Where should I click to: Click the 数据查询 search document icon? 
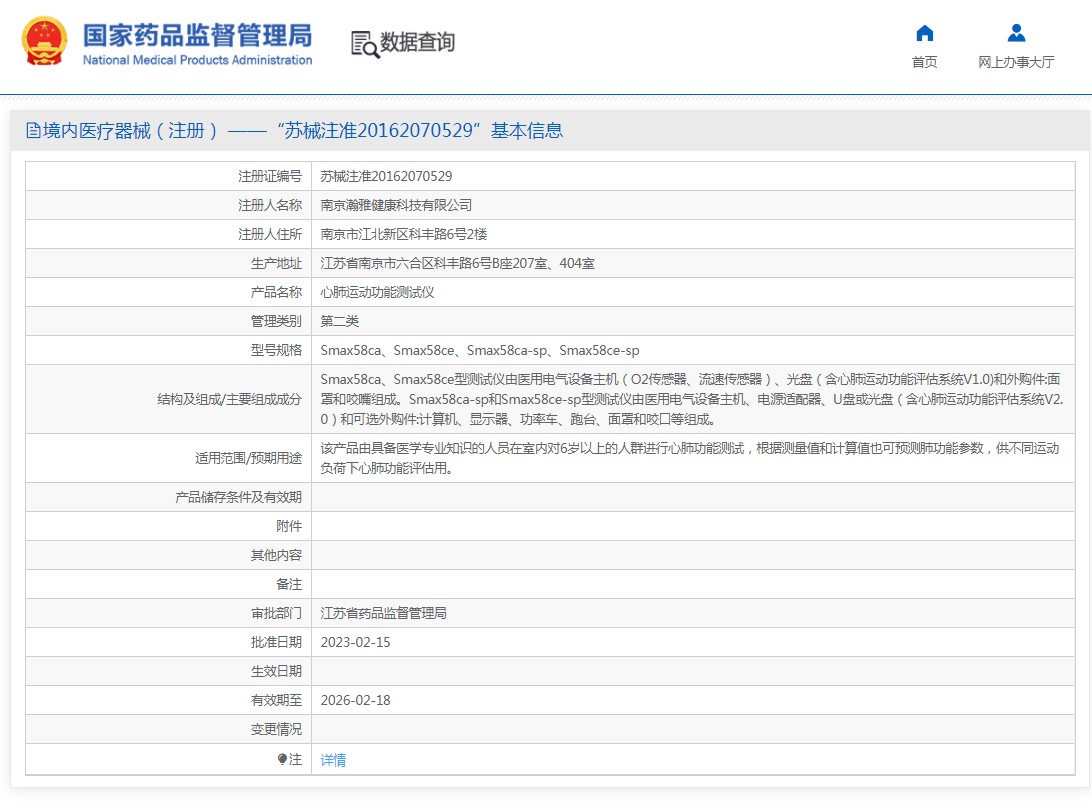(x=365, y=45)
